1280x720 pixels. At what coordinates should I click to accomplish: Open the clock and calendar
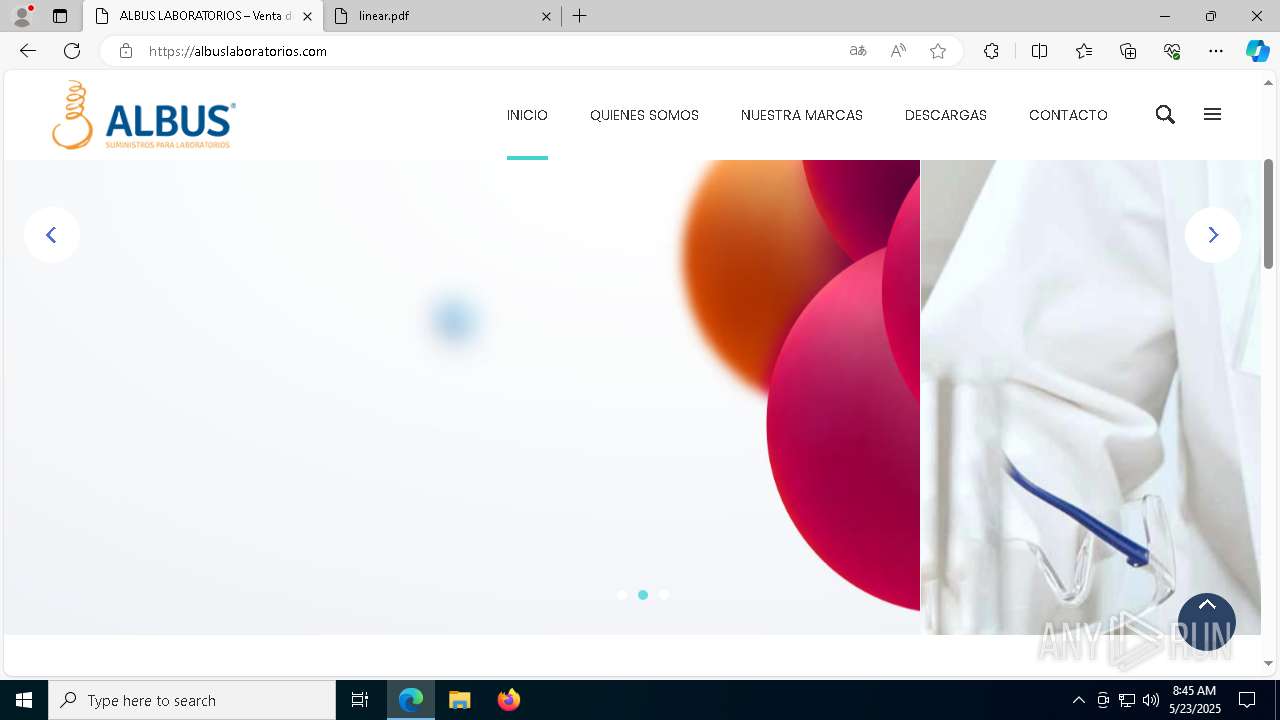click(x=1194, y=700)
